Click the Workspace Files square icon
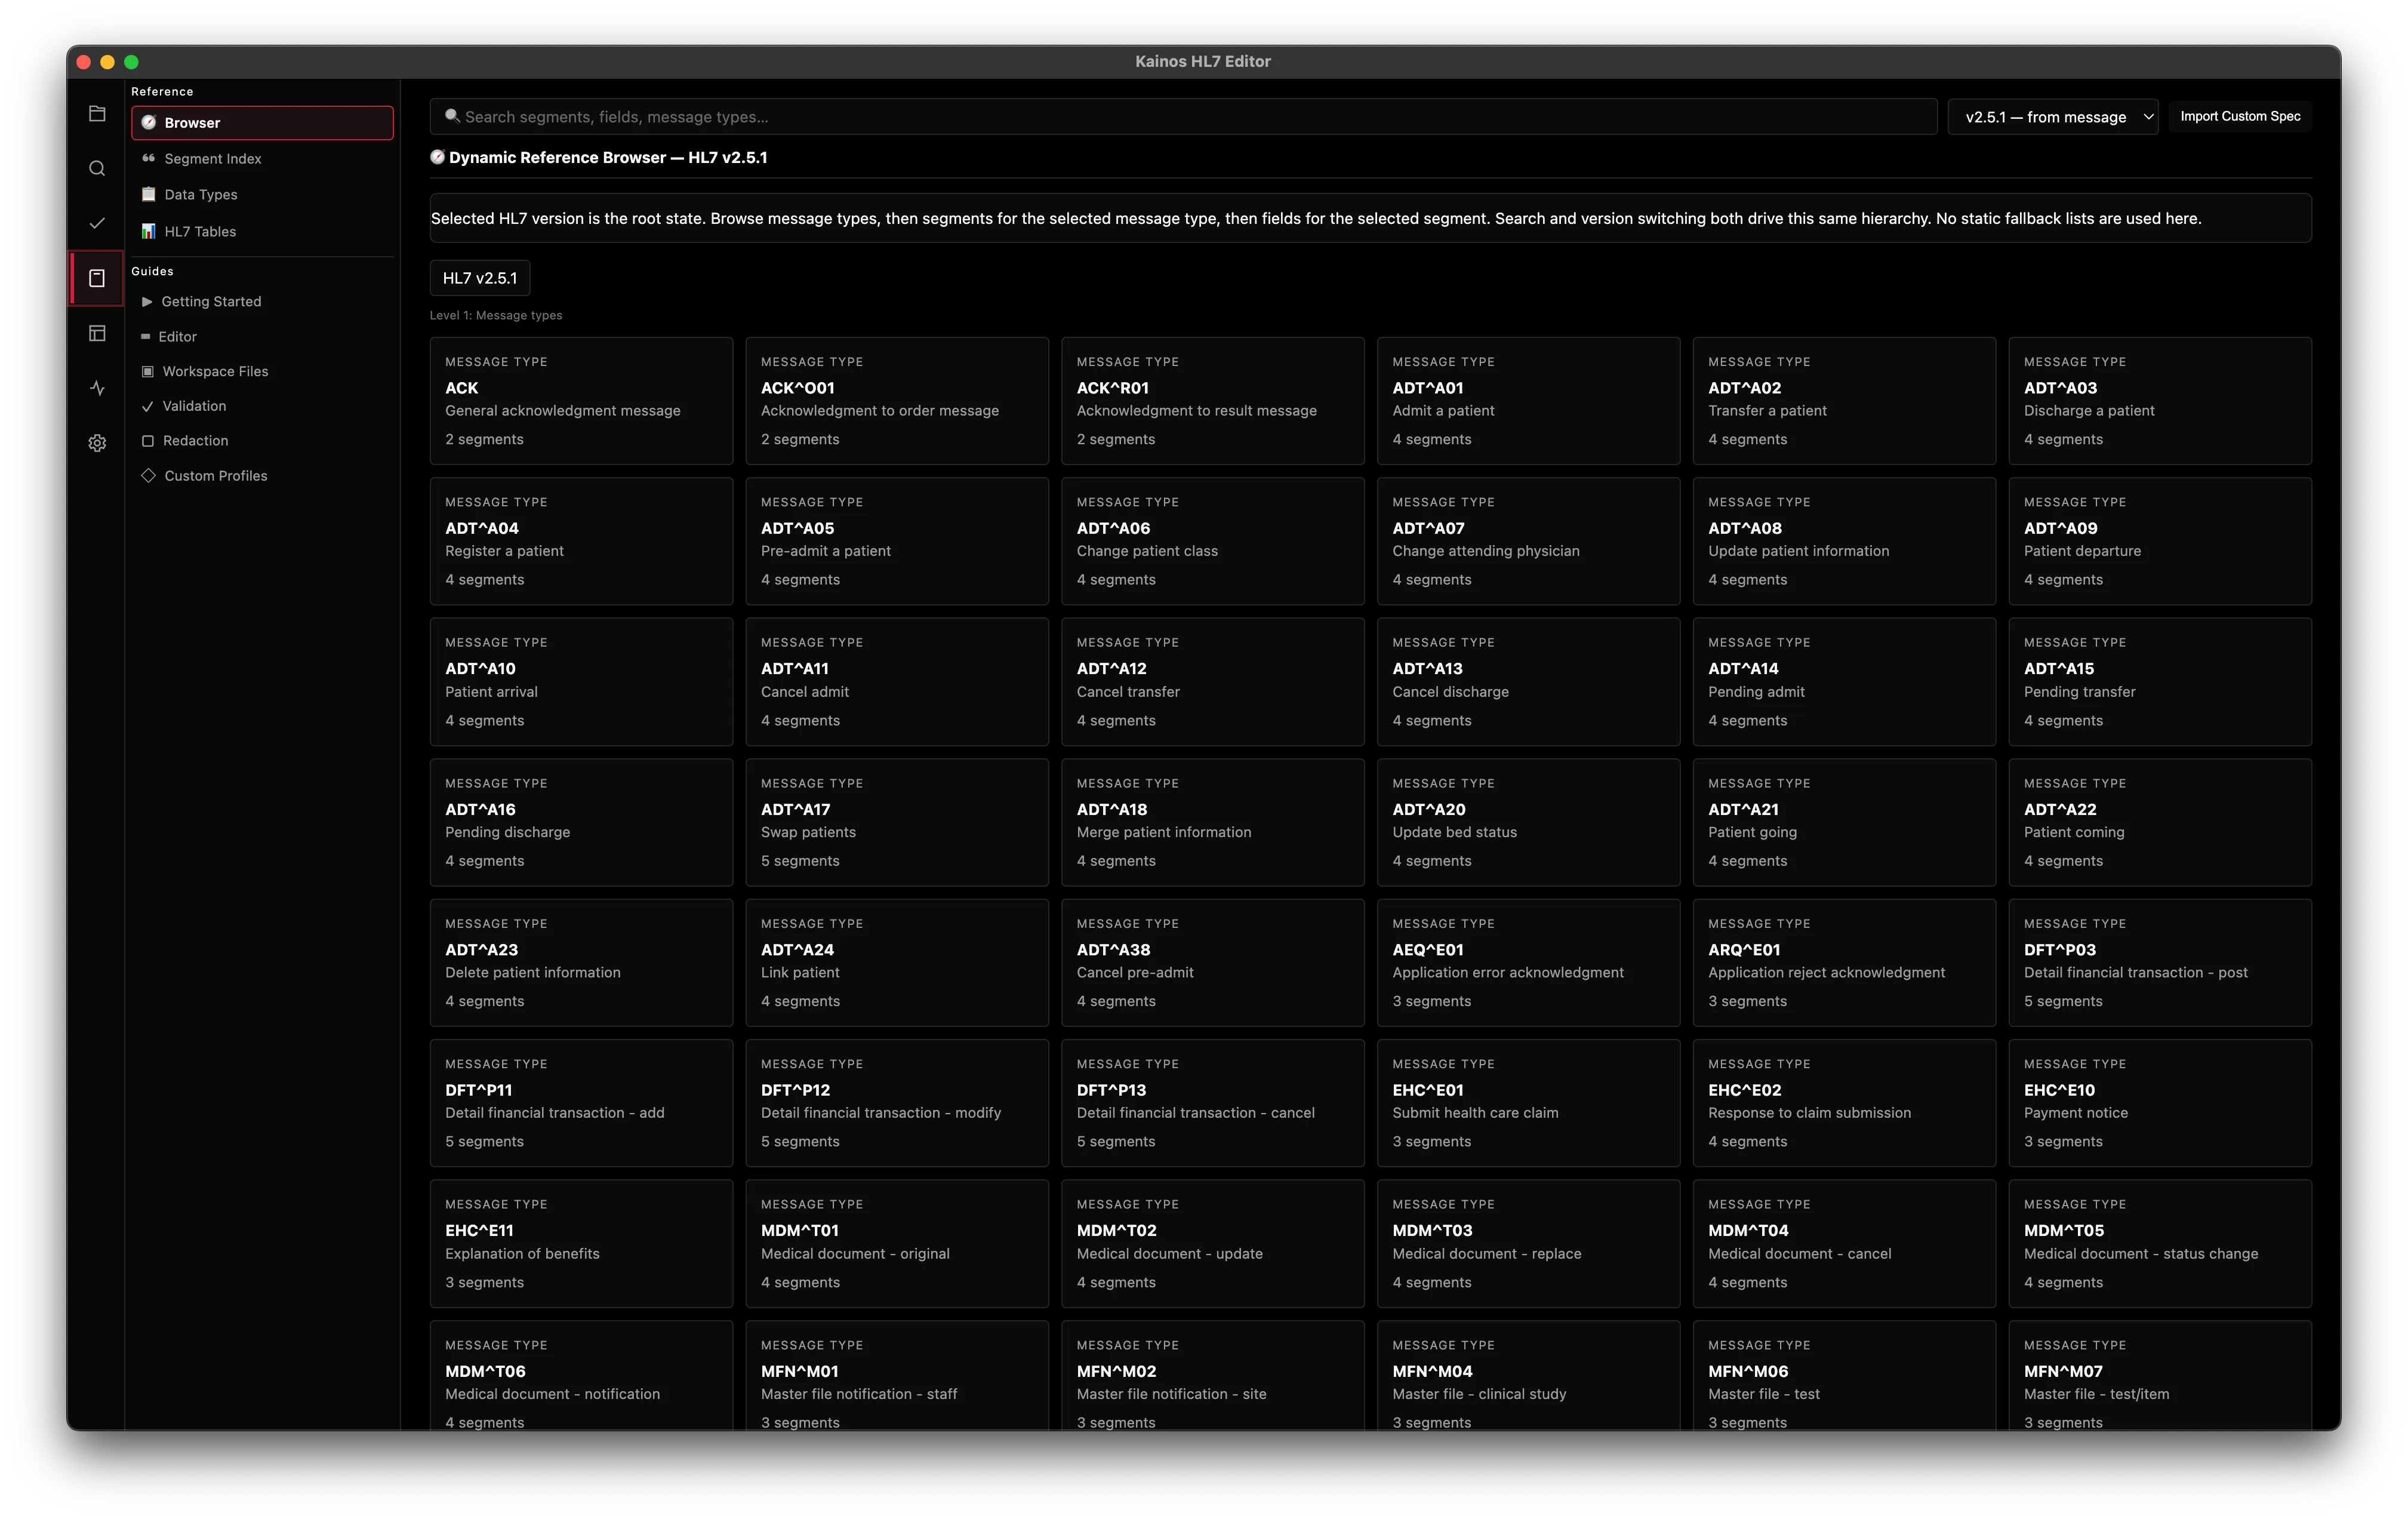Viewport: 2408px width, 1519px height. (x=148, y=371)
